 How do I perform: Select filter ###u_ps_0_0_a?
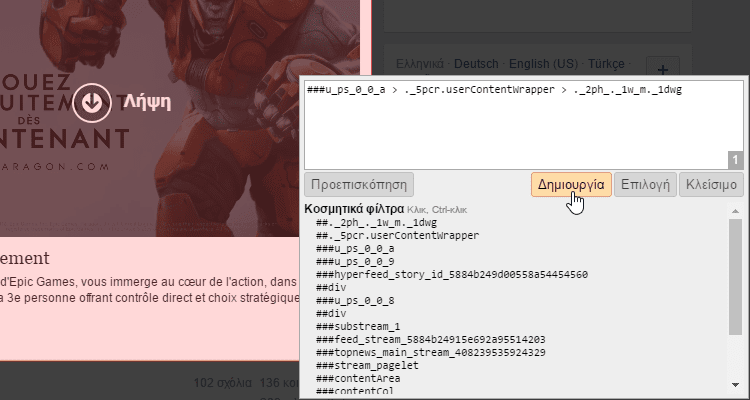point(355,248)
